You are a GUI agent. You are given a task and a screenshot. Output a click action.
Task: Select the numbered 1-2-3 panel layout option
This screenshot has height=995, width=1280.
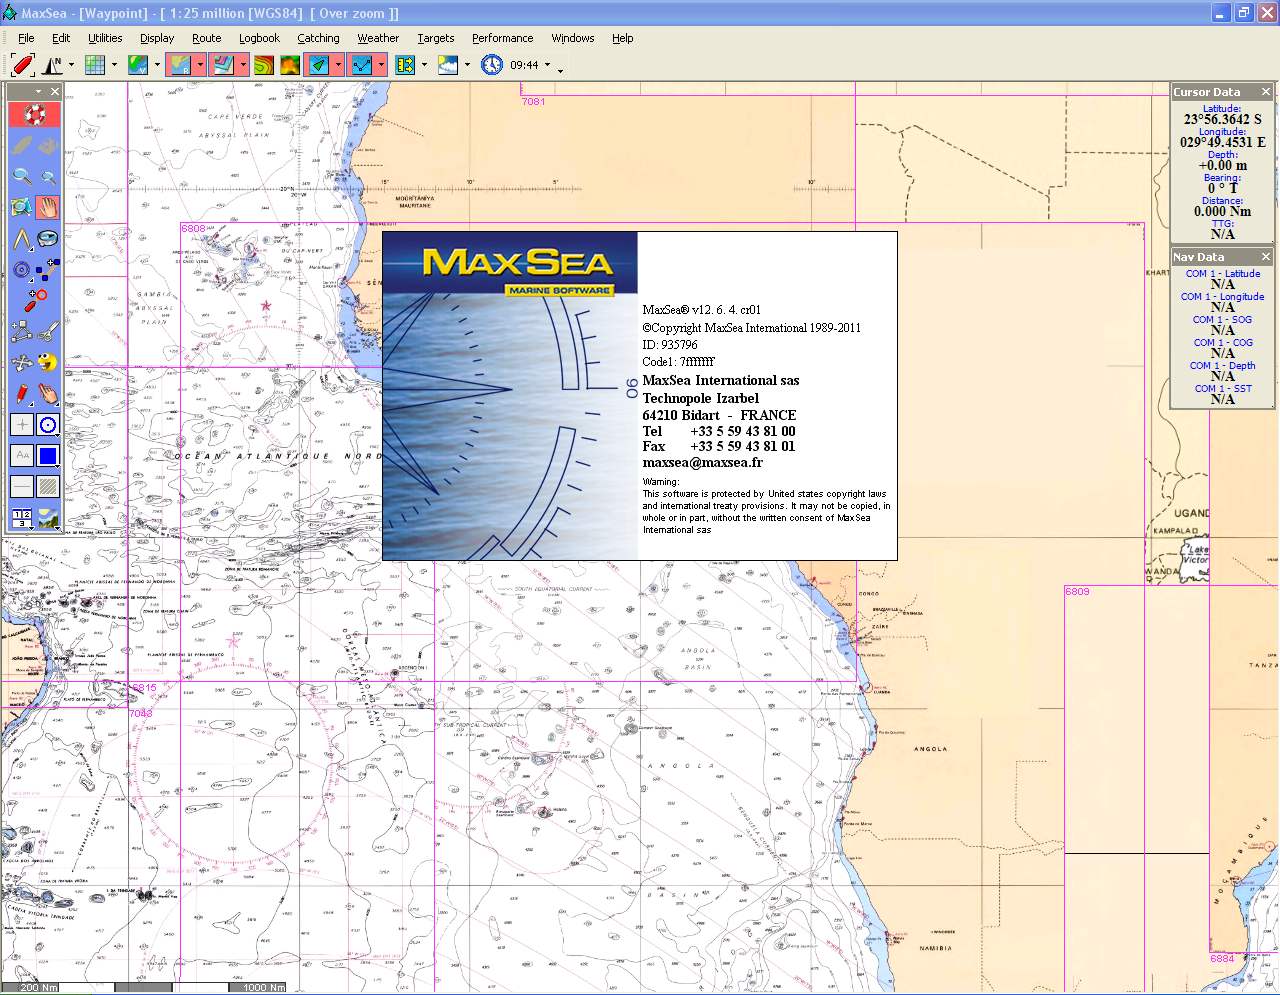click(x=21, y=517)
